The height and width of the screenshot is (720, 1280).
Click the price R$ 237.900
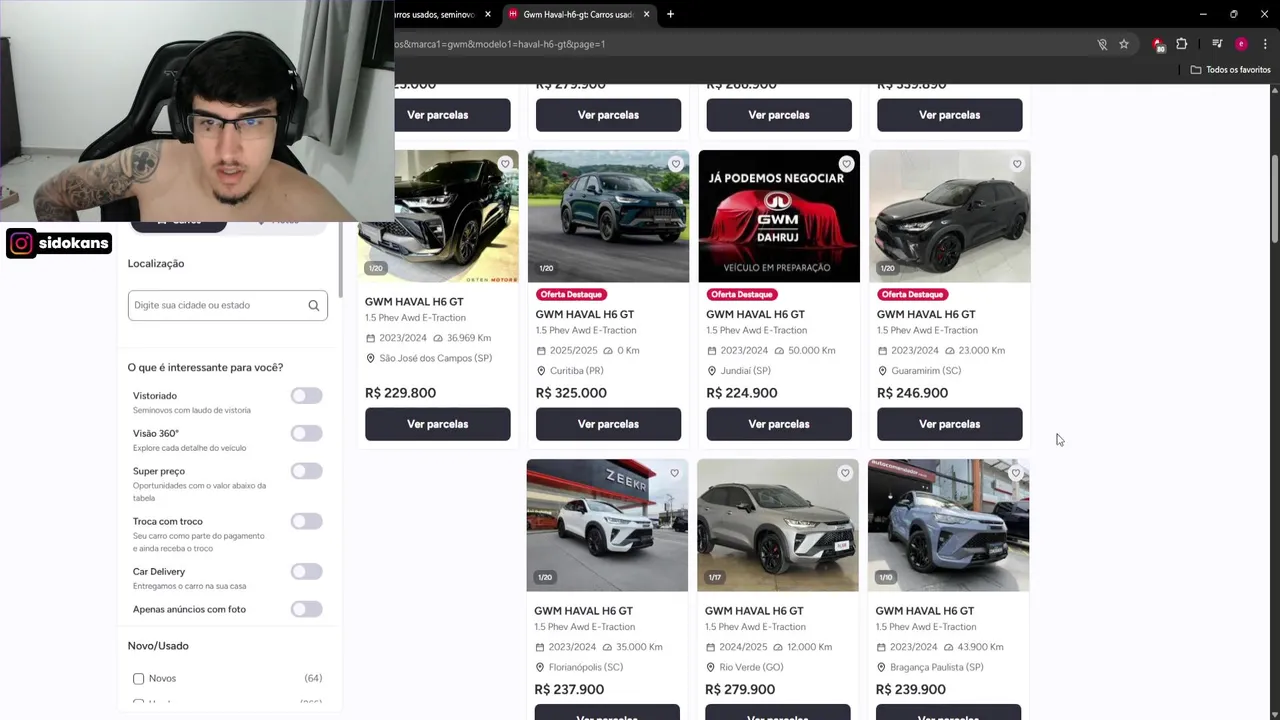pos(569,690)
